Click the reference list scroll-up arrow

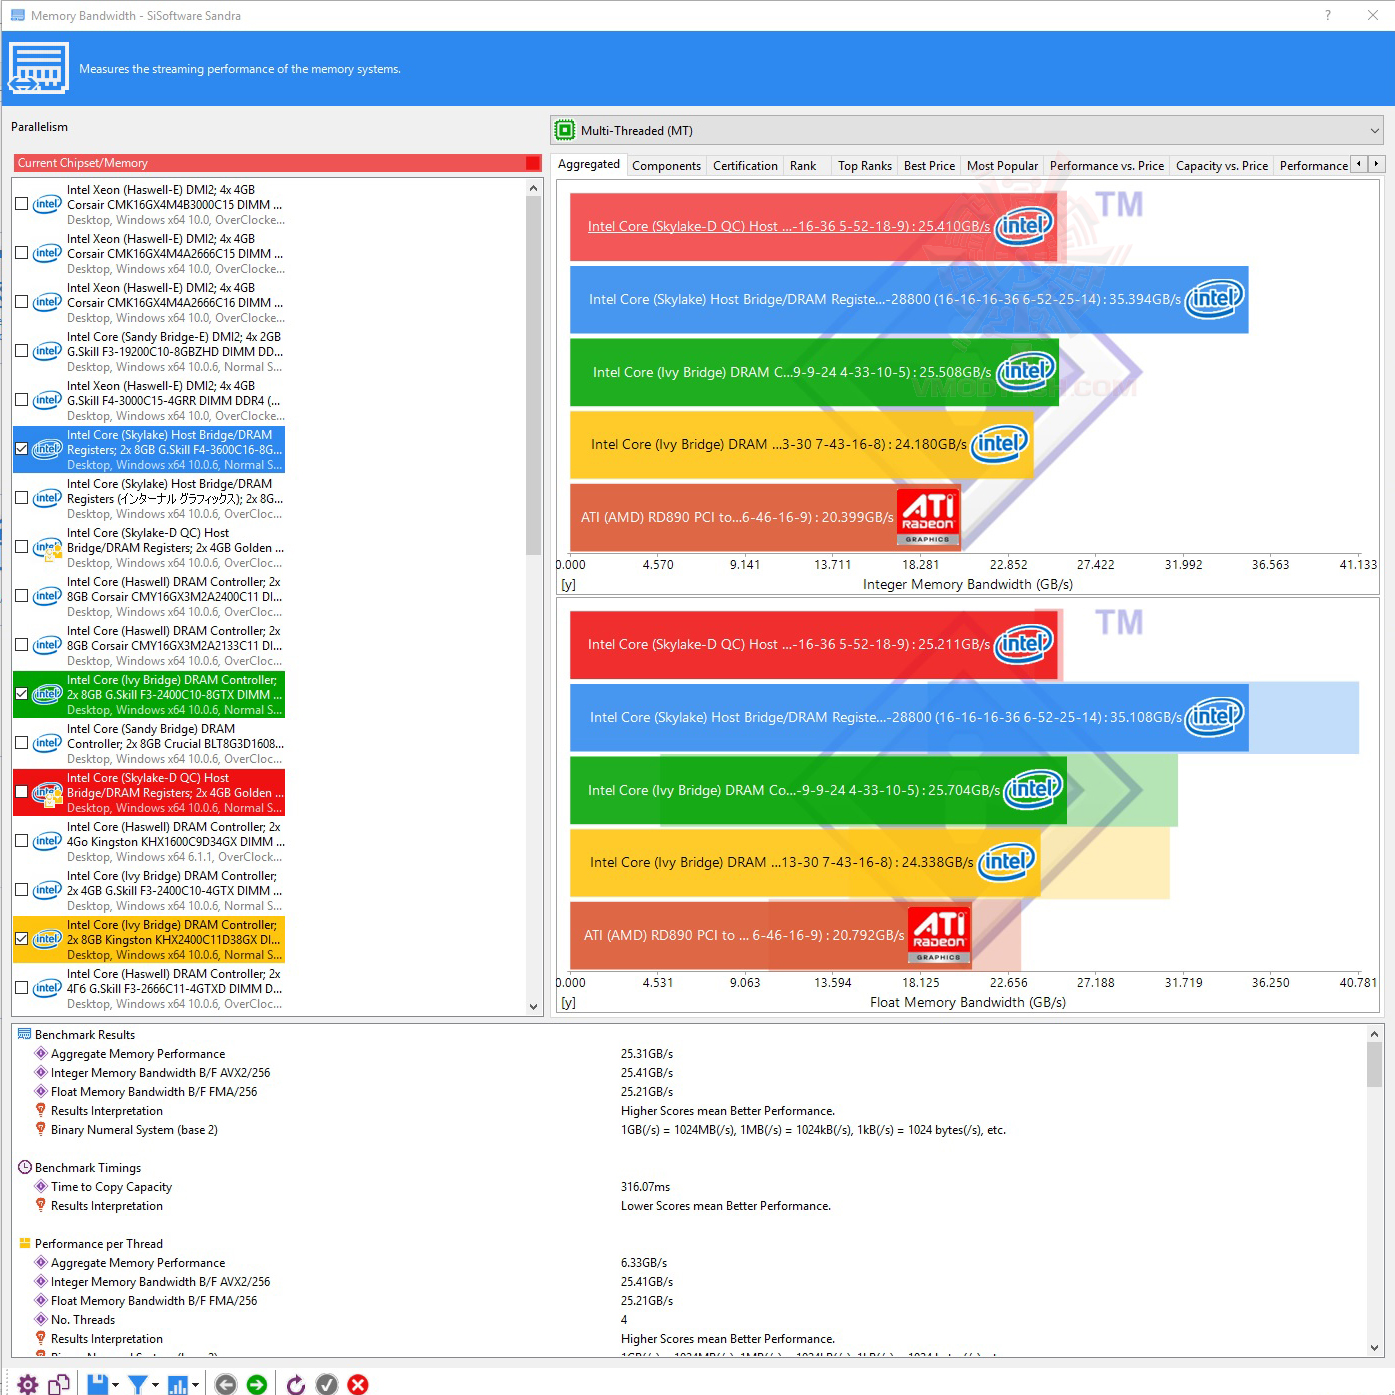pos(533,188)
